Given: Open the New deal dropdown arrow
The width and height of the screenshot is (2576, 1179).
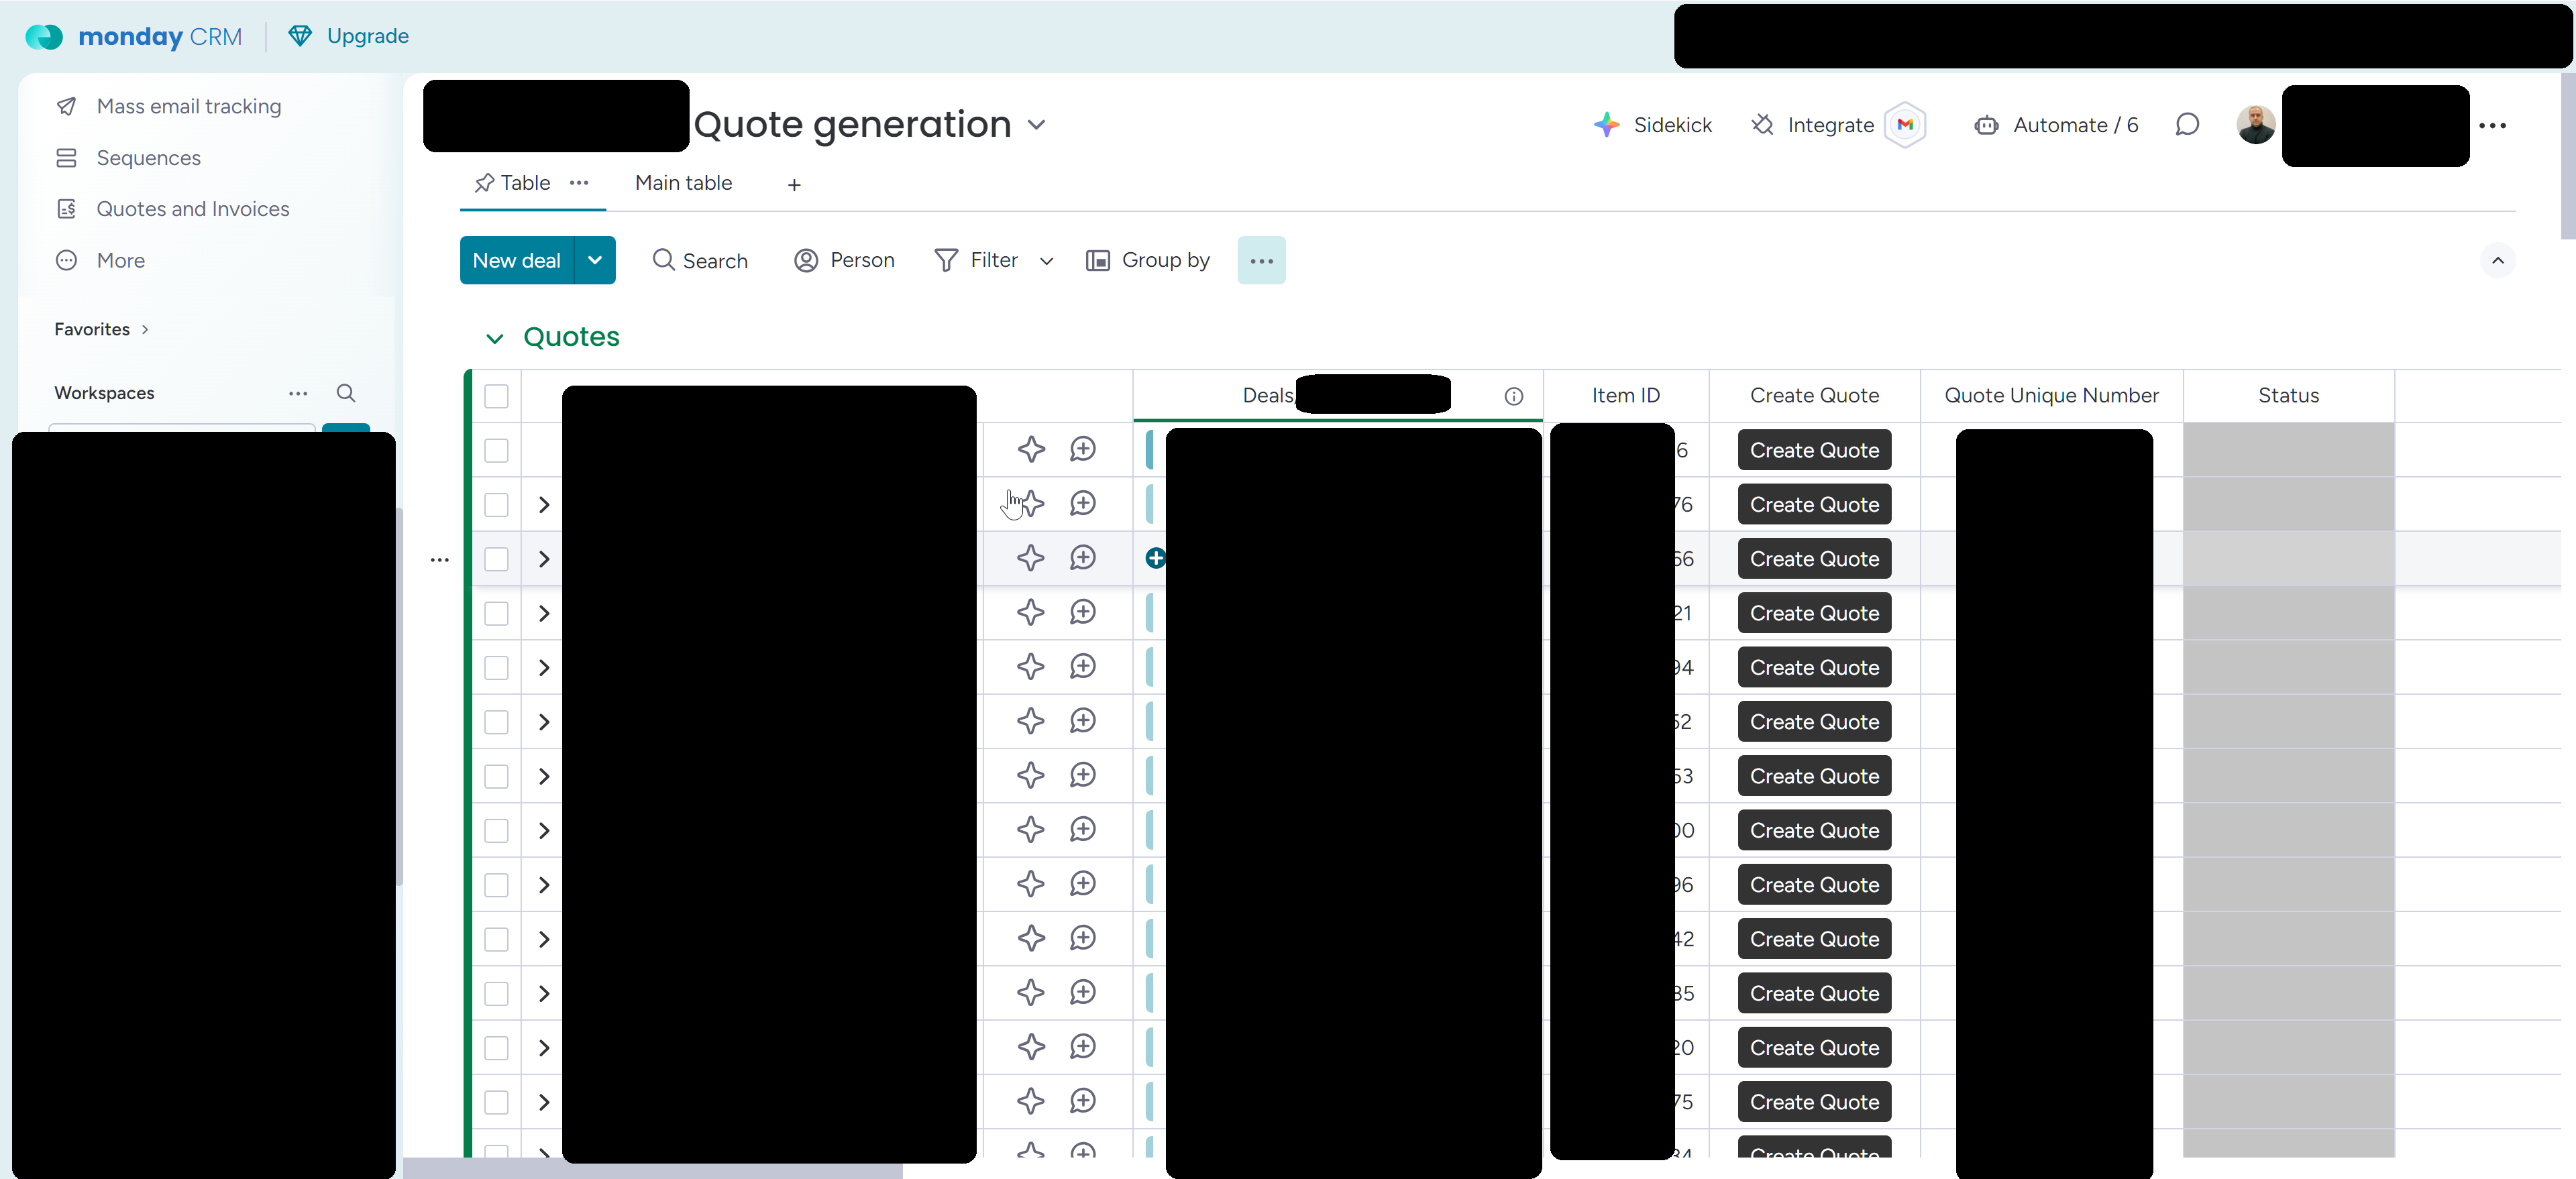Looking at the screenshot, I should coord(595,261).
